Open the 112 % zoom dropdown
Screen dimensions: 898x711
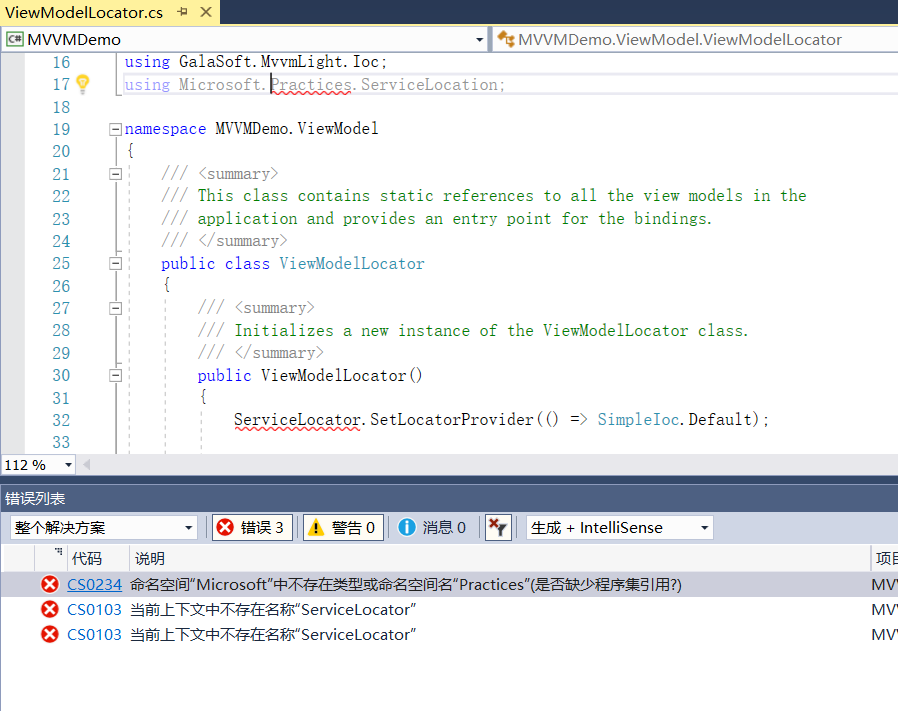point(68,465)
